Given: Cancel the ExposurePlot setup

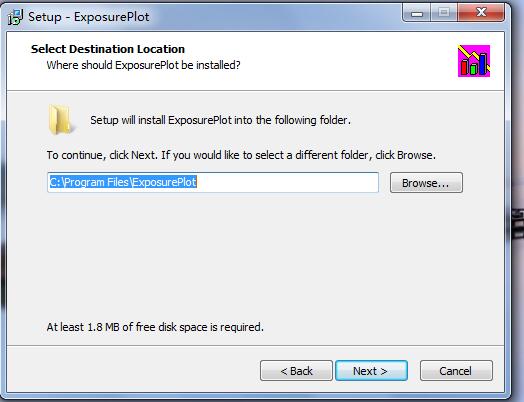Looking at the screenshot, I should pyautogui.click(x=456, y=371).
